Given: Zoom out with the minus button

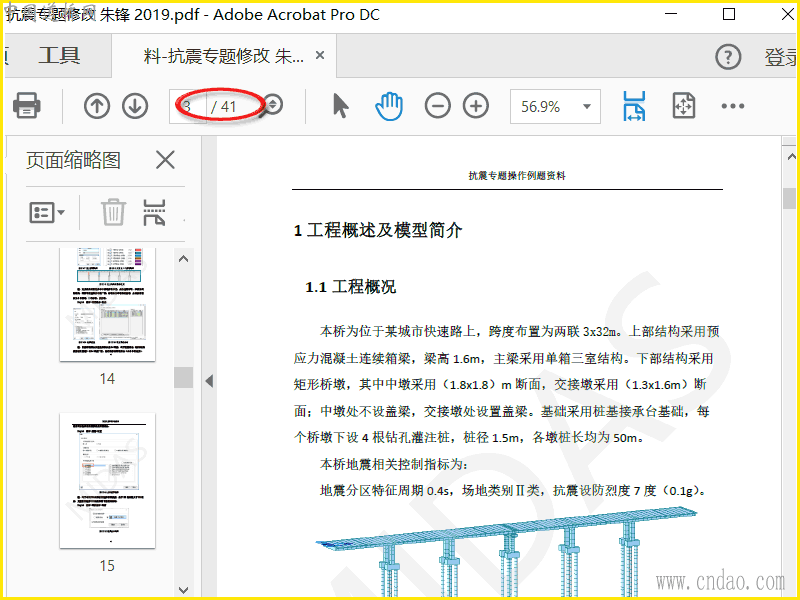Looking at the screenshot, I should coord(438,106).
